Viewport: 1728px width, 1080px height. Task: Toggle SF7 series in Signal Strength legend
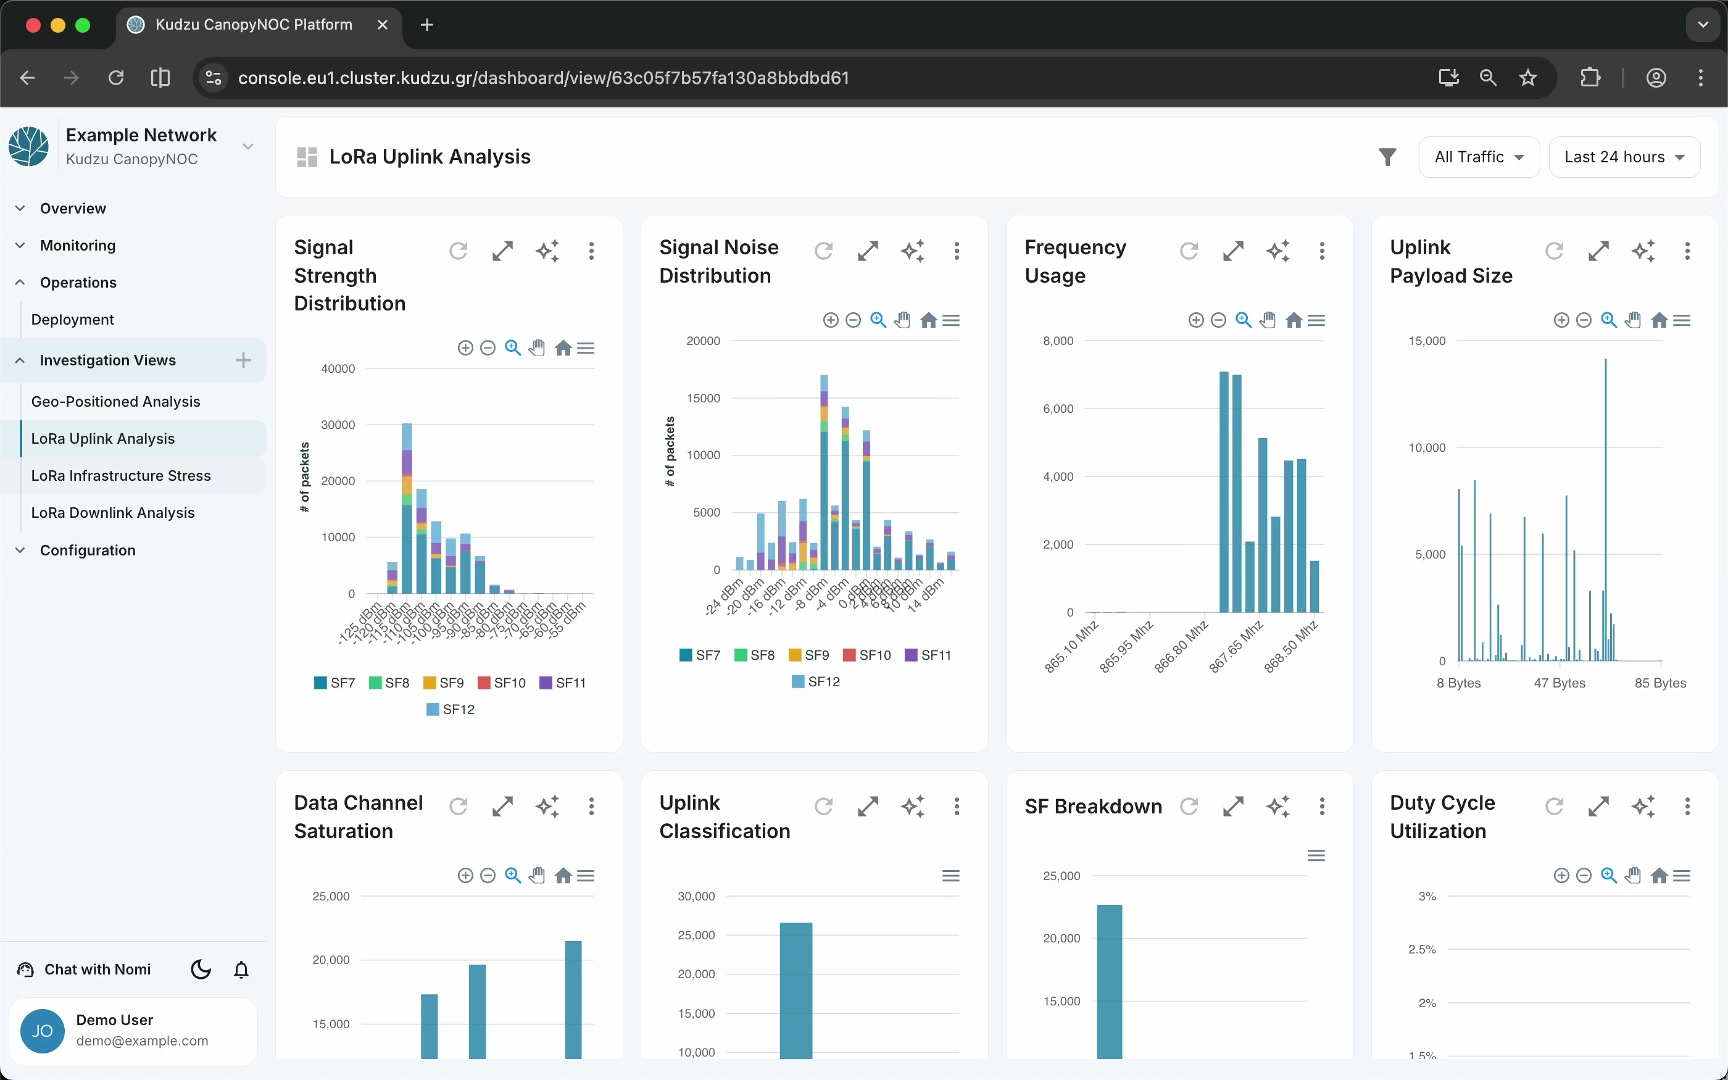point(334,683)
